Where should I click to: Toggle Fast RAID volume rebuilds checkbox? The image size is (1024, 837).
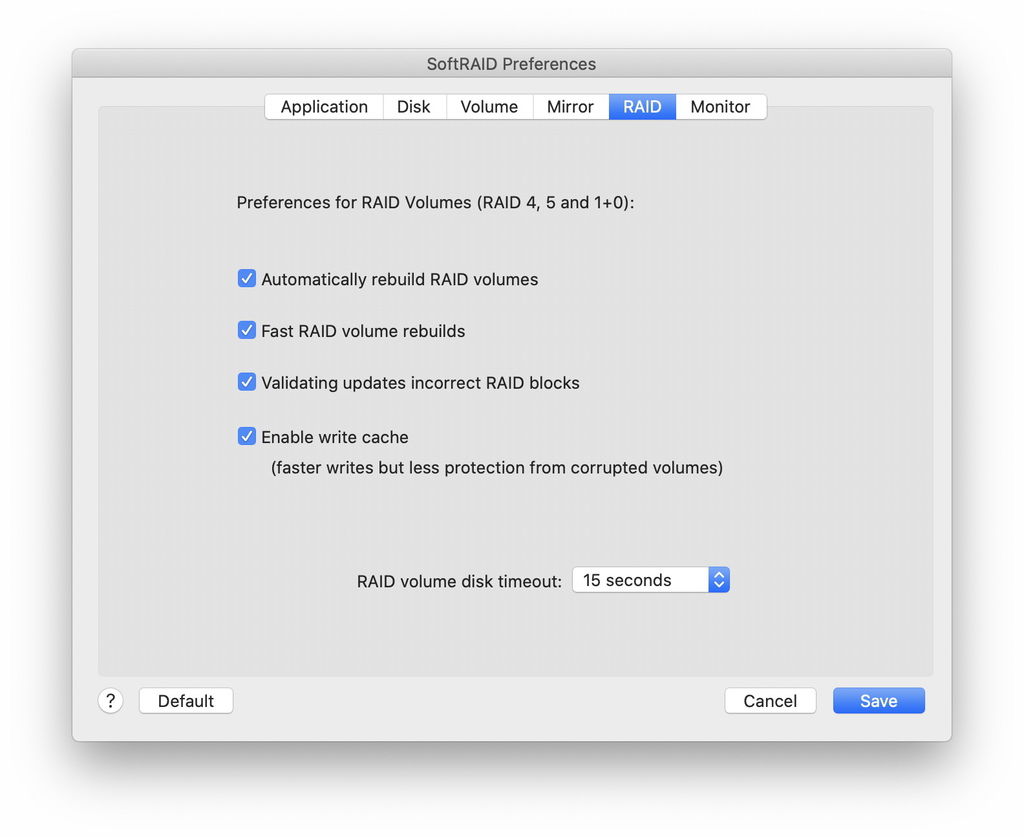pos(247,330)
